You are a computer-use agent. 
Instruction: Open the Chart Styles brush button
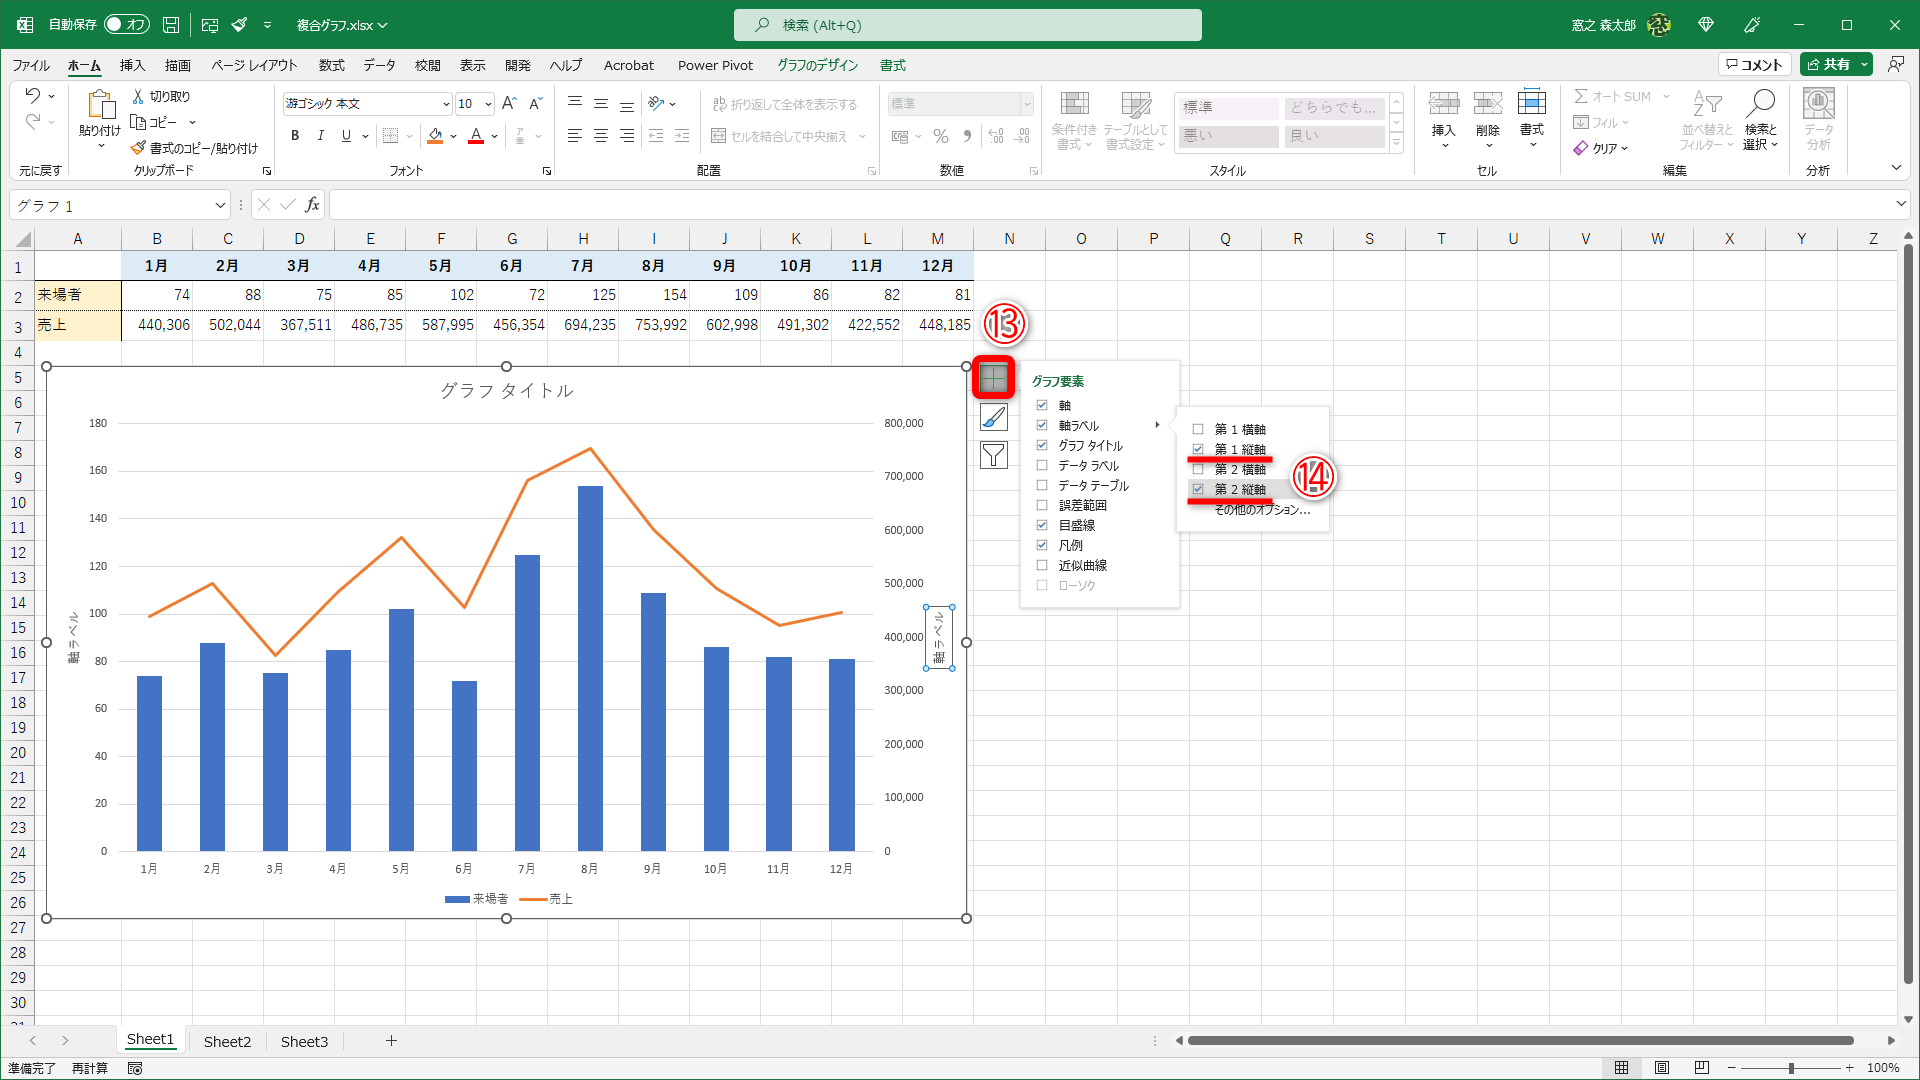coord(993,417)
